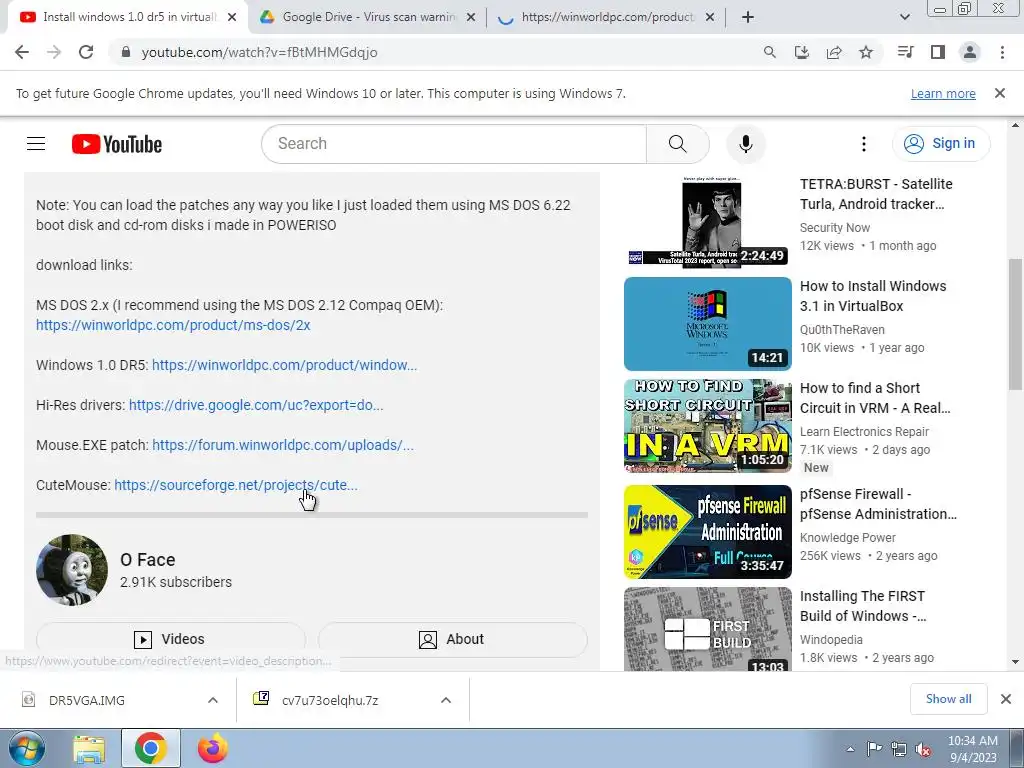This screenshot has height=768, width=1024.
Task: Open the Mouse.EXE patch forum link
Action: [283, 445]
